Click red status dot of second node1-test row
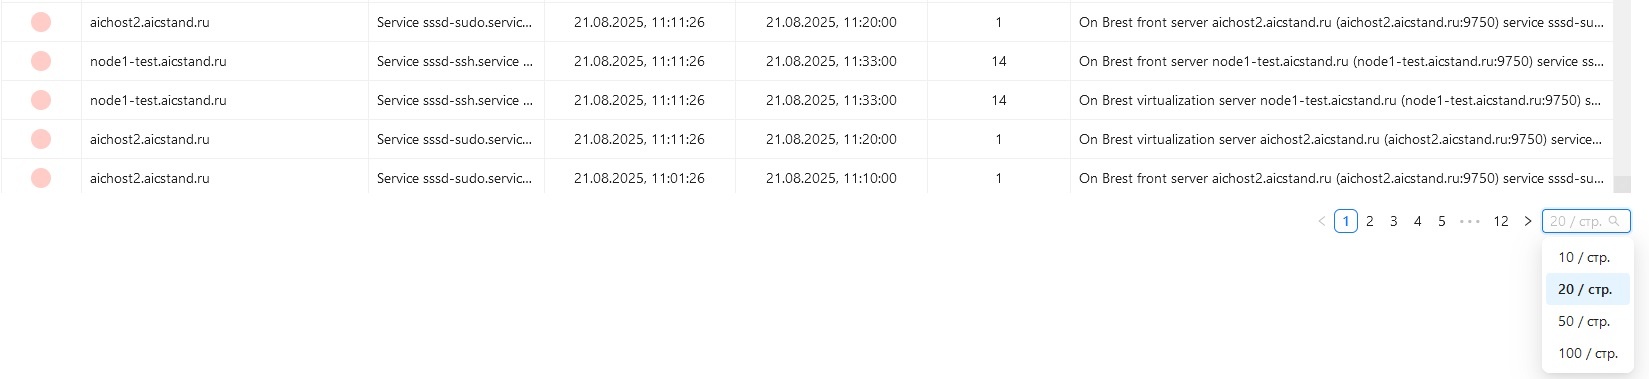The image size is (1649, 379). (41, 100)
